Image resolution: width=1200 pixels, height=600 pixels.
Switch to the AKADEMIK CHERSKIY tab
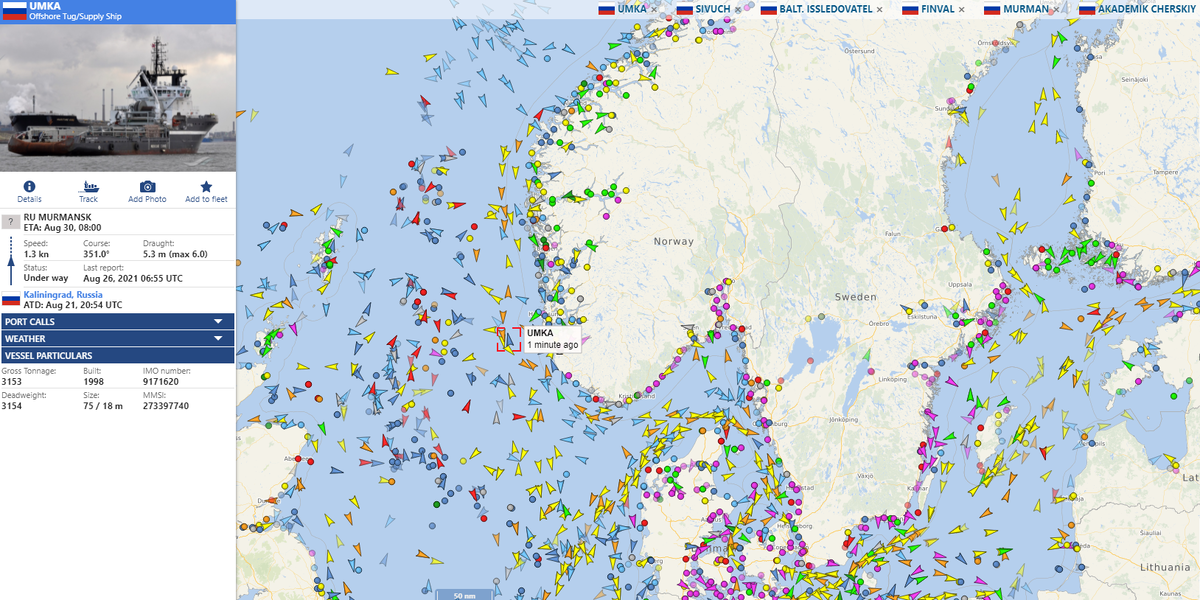pos(1148,9)
